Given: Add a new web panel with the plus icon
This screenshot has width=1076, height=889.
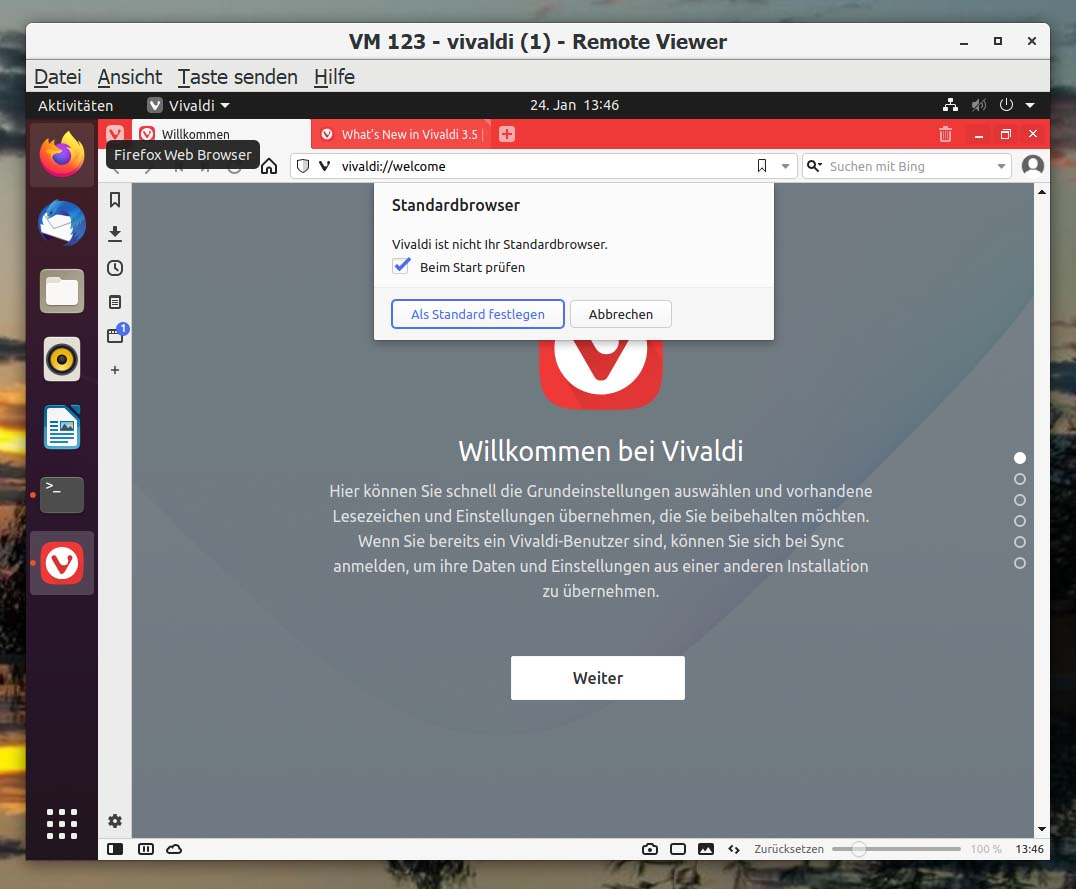Looking at the screenshot, I should pos(115,370).
